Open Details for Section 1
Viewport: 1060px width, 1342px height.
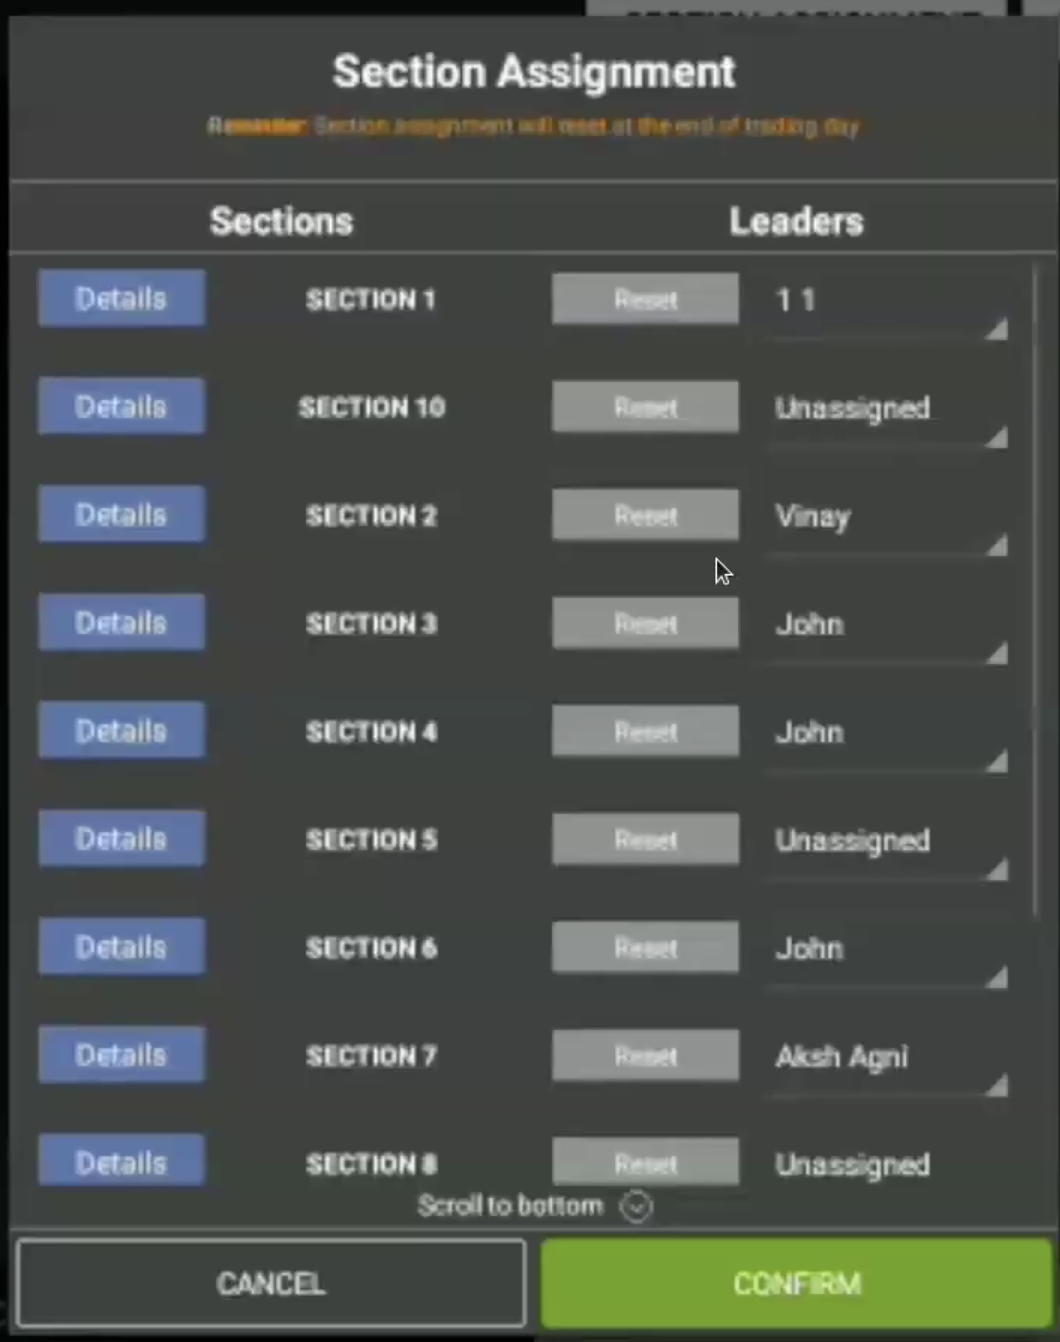coord(121,298)
